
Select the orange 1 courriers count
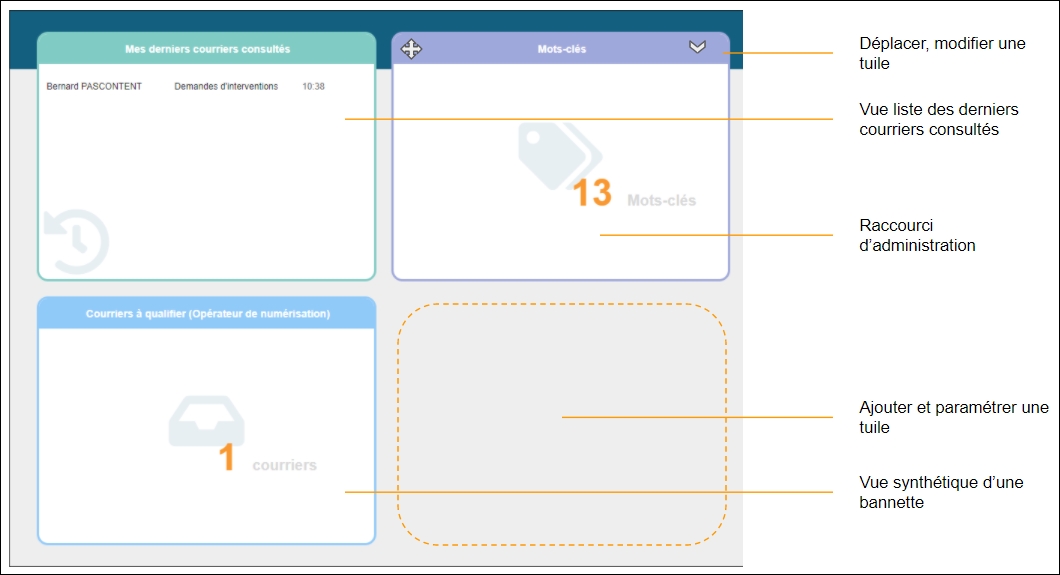(227, 458)
